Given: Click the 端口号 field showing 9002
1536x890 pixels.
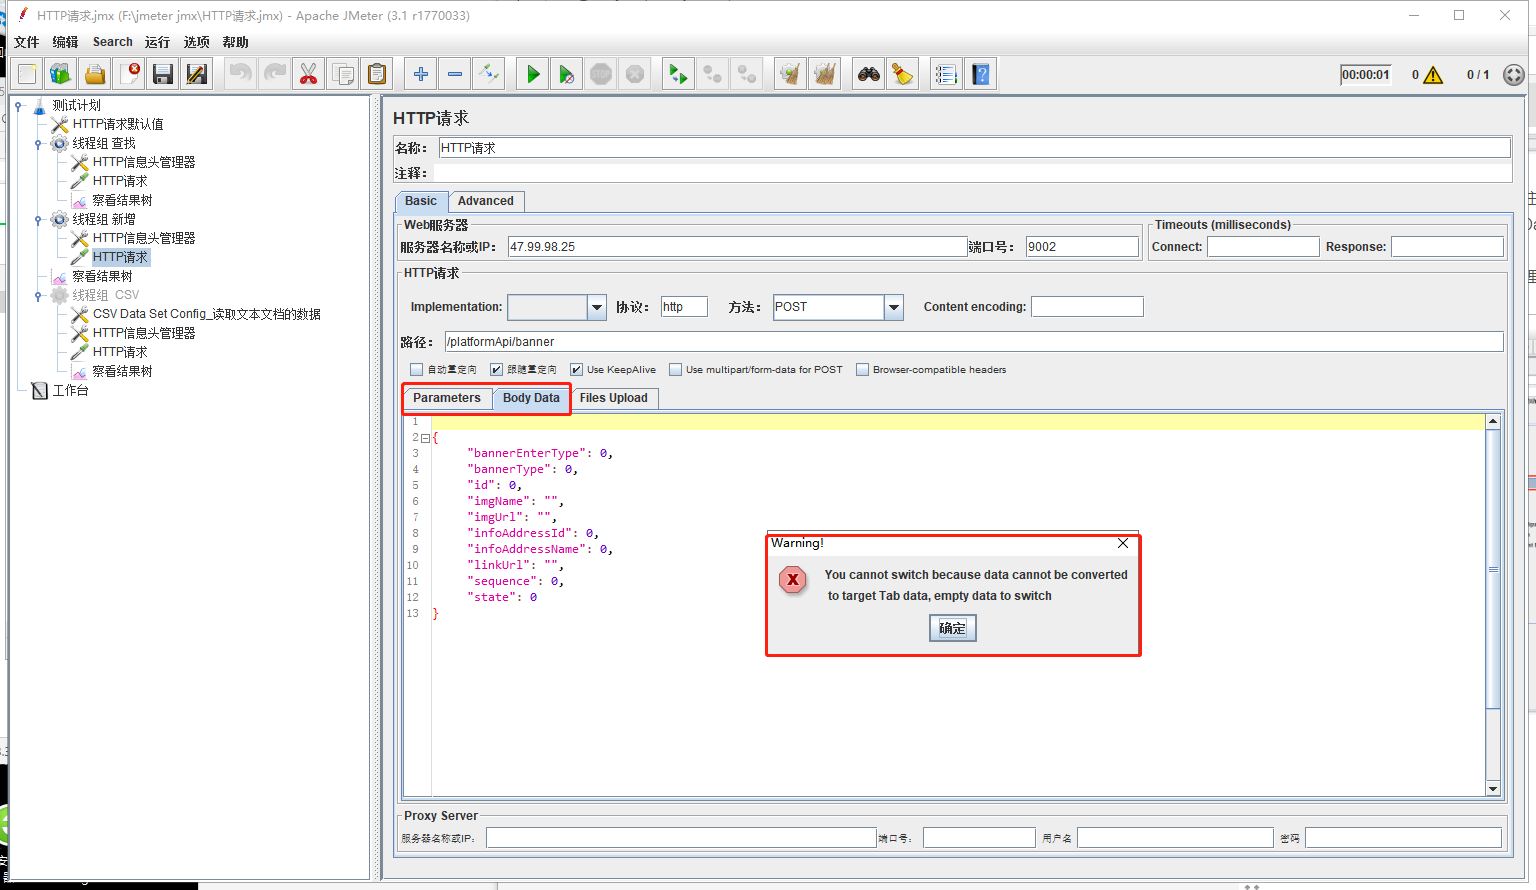Looking at the screenshot, I should coord(1082,247).
